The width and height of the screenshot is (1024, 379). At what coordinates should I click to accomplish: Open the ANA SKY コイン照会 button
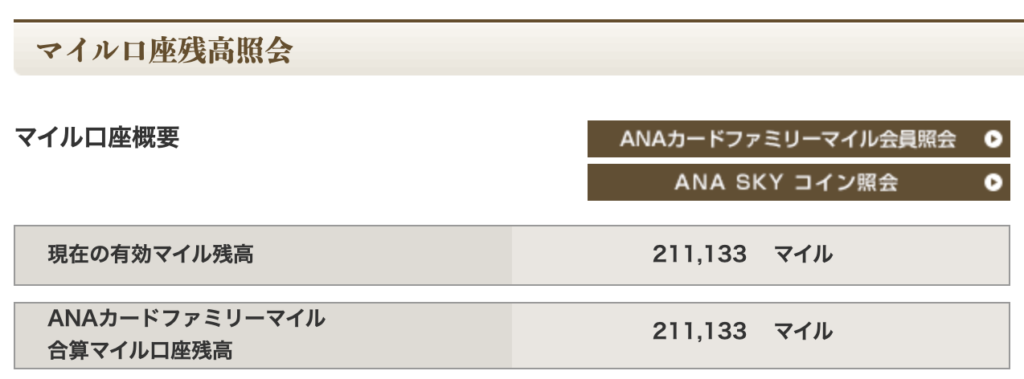click(798, 182)
